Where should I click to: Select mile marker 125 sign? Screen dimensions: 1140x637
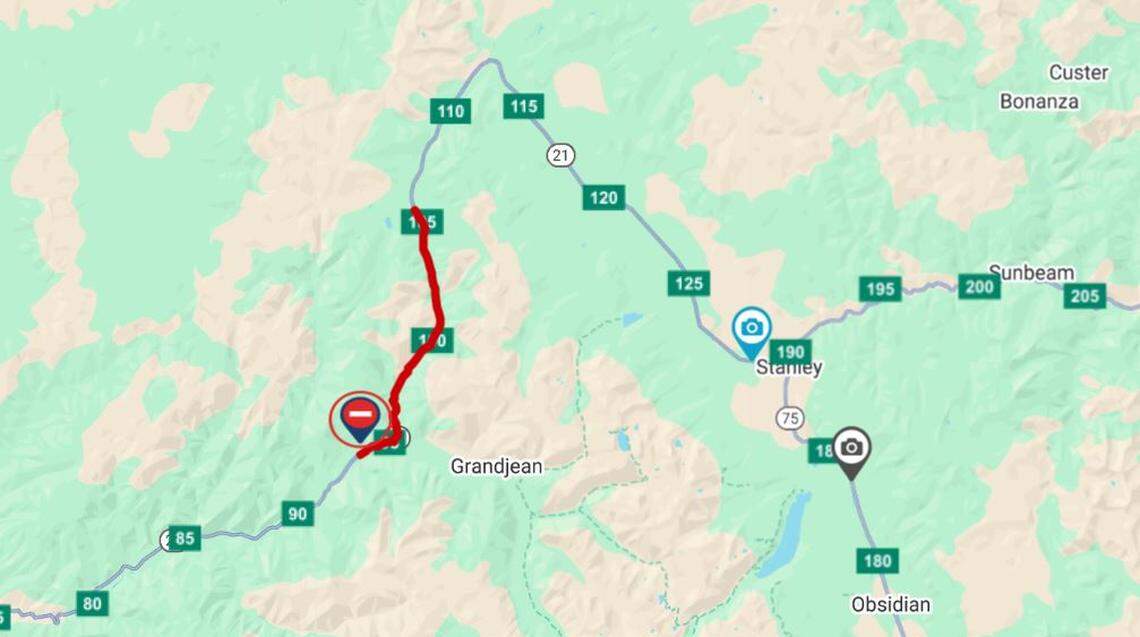pos(689,283)
